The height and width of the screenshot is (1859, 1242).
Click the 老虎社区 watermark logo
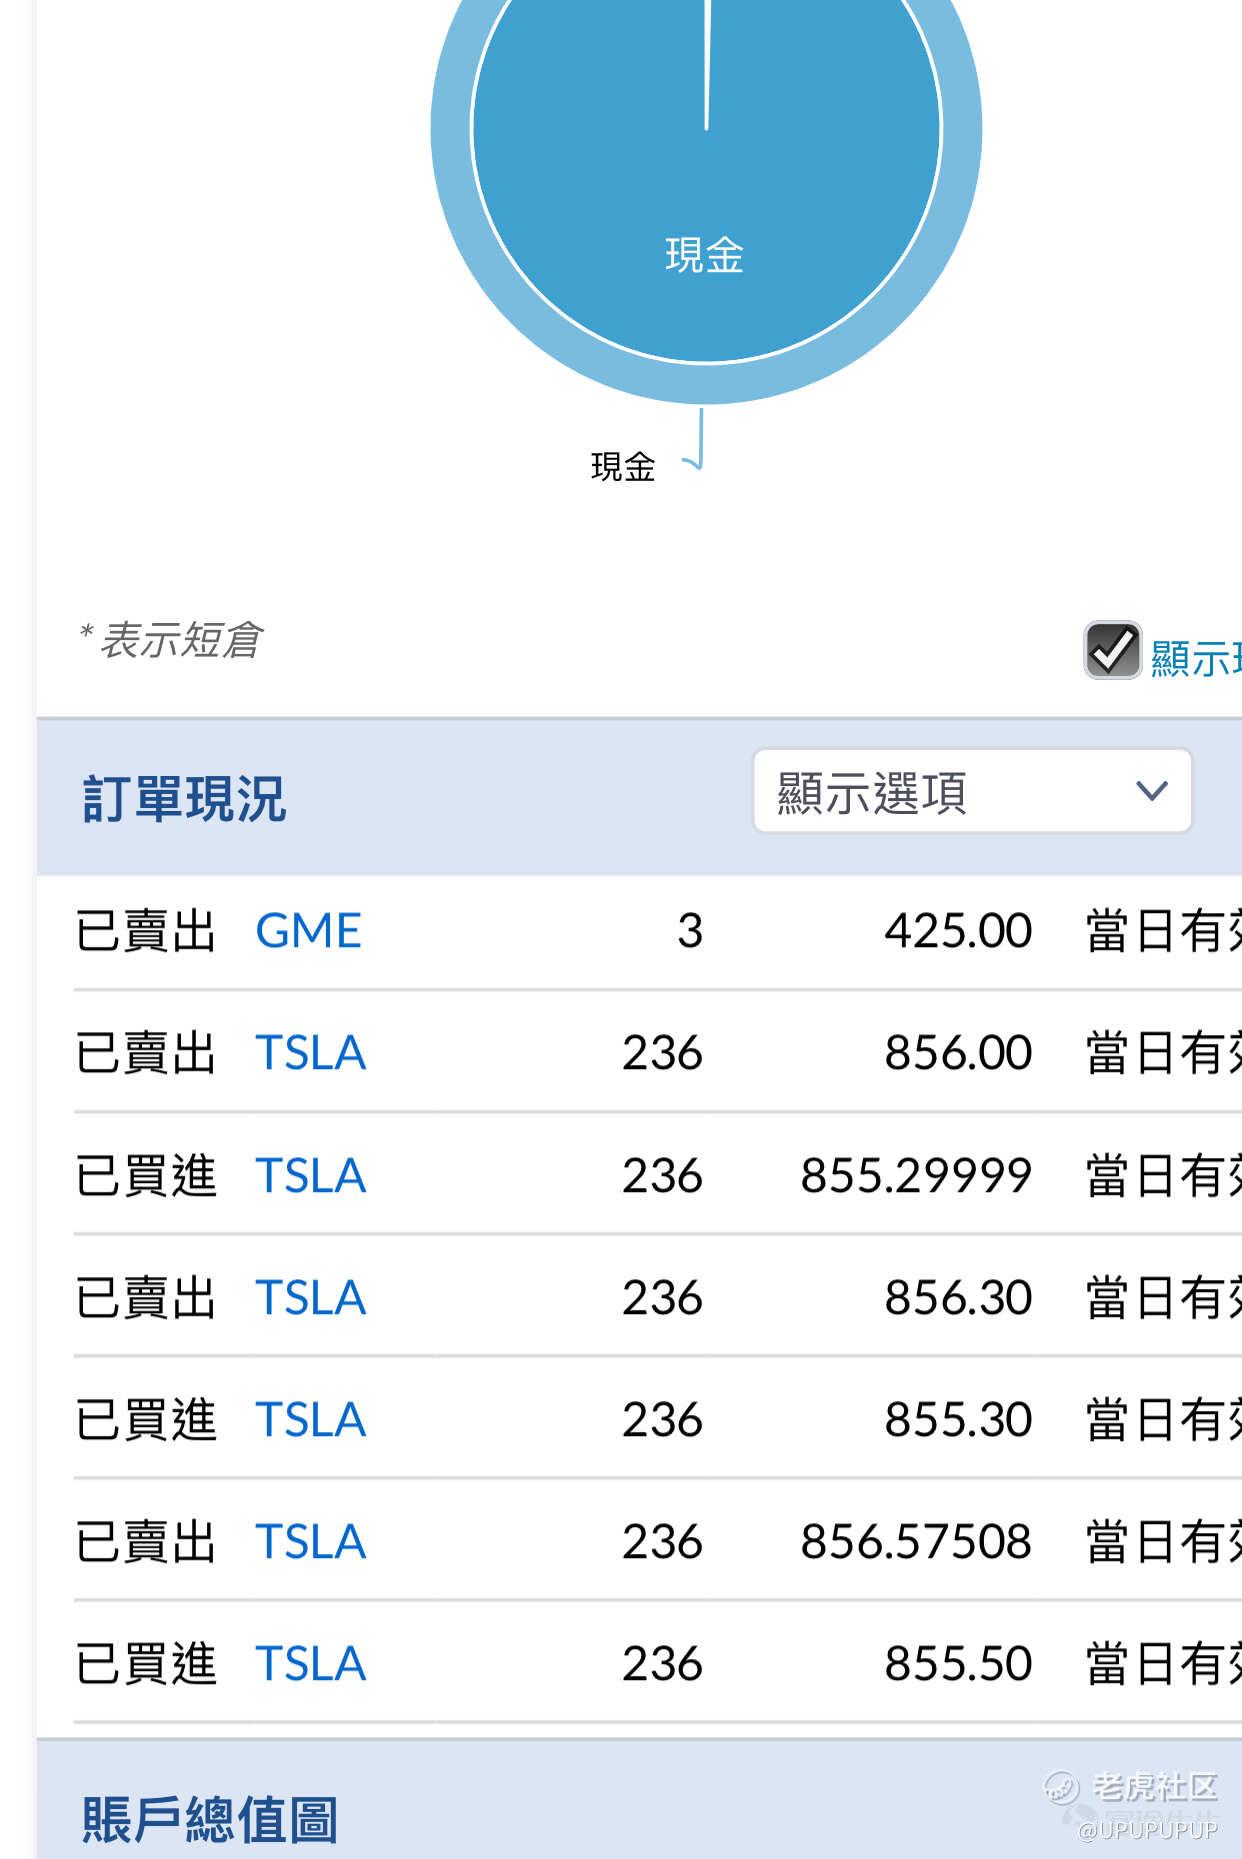pyautogui.click(x=1131, y=1786)
